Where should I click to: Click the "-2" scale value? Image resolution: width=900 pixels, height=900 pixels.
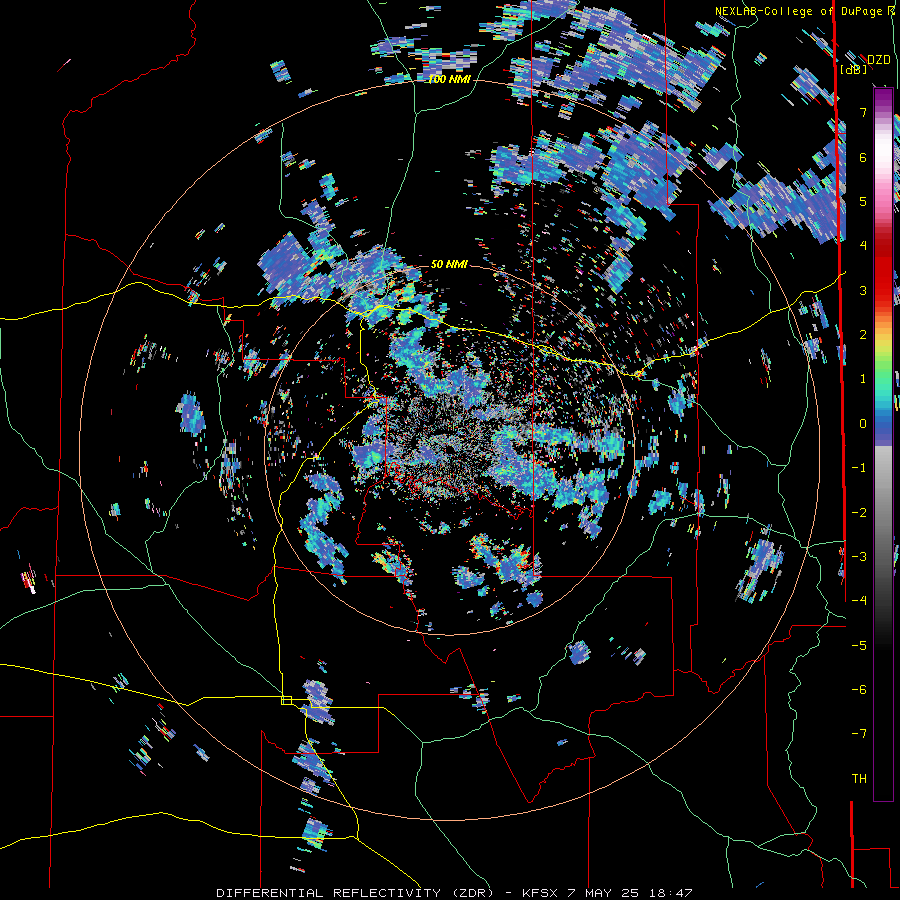(x=859, y=512)
